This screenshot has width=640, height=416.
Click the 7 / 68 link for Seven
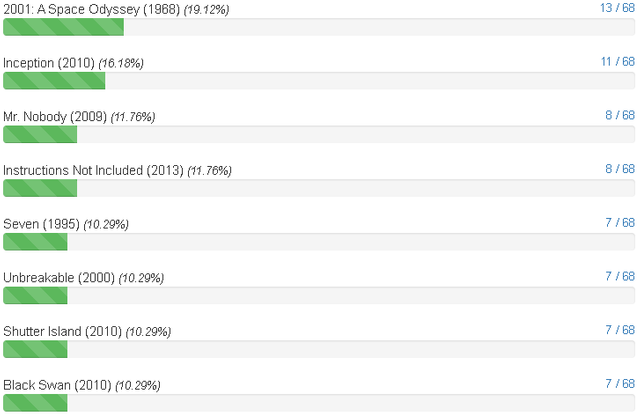620,223
